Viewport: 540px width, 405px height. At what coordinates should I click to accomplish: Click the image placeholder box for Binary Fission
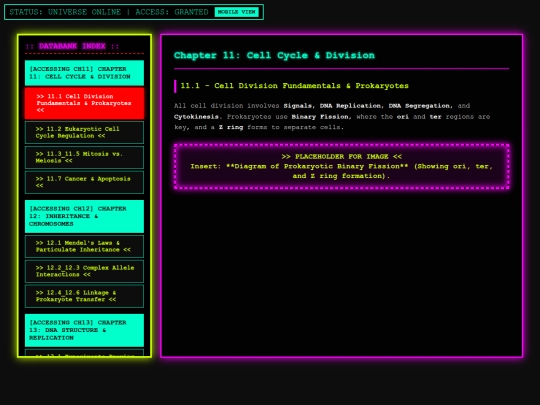[342, 166]
